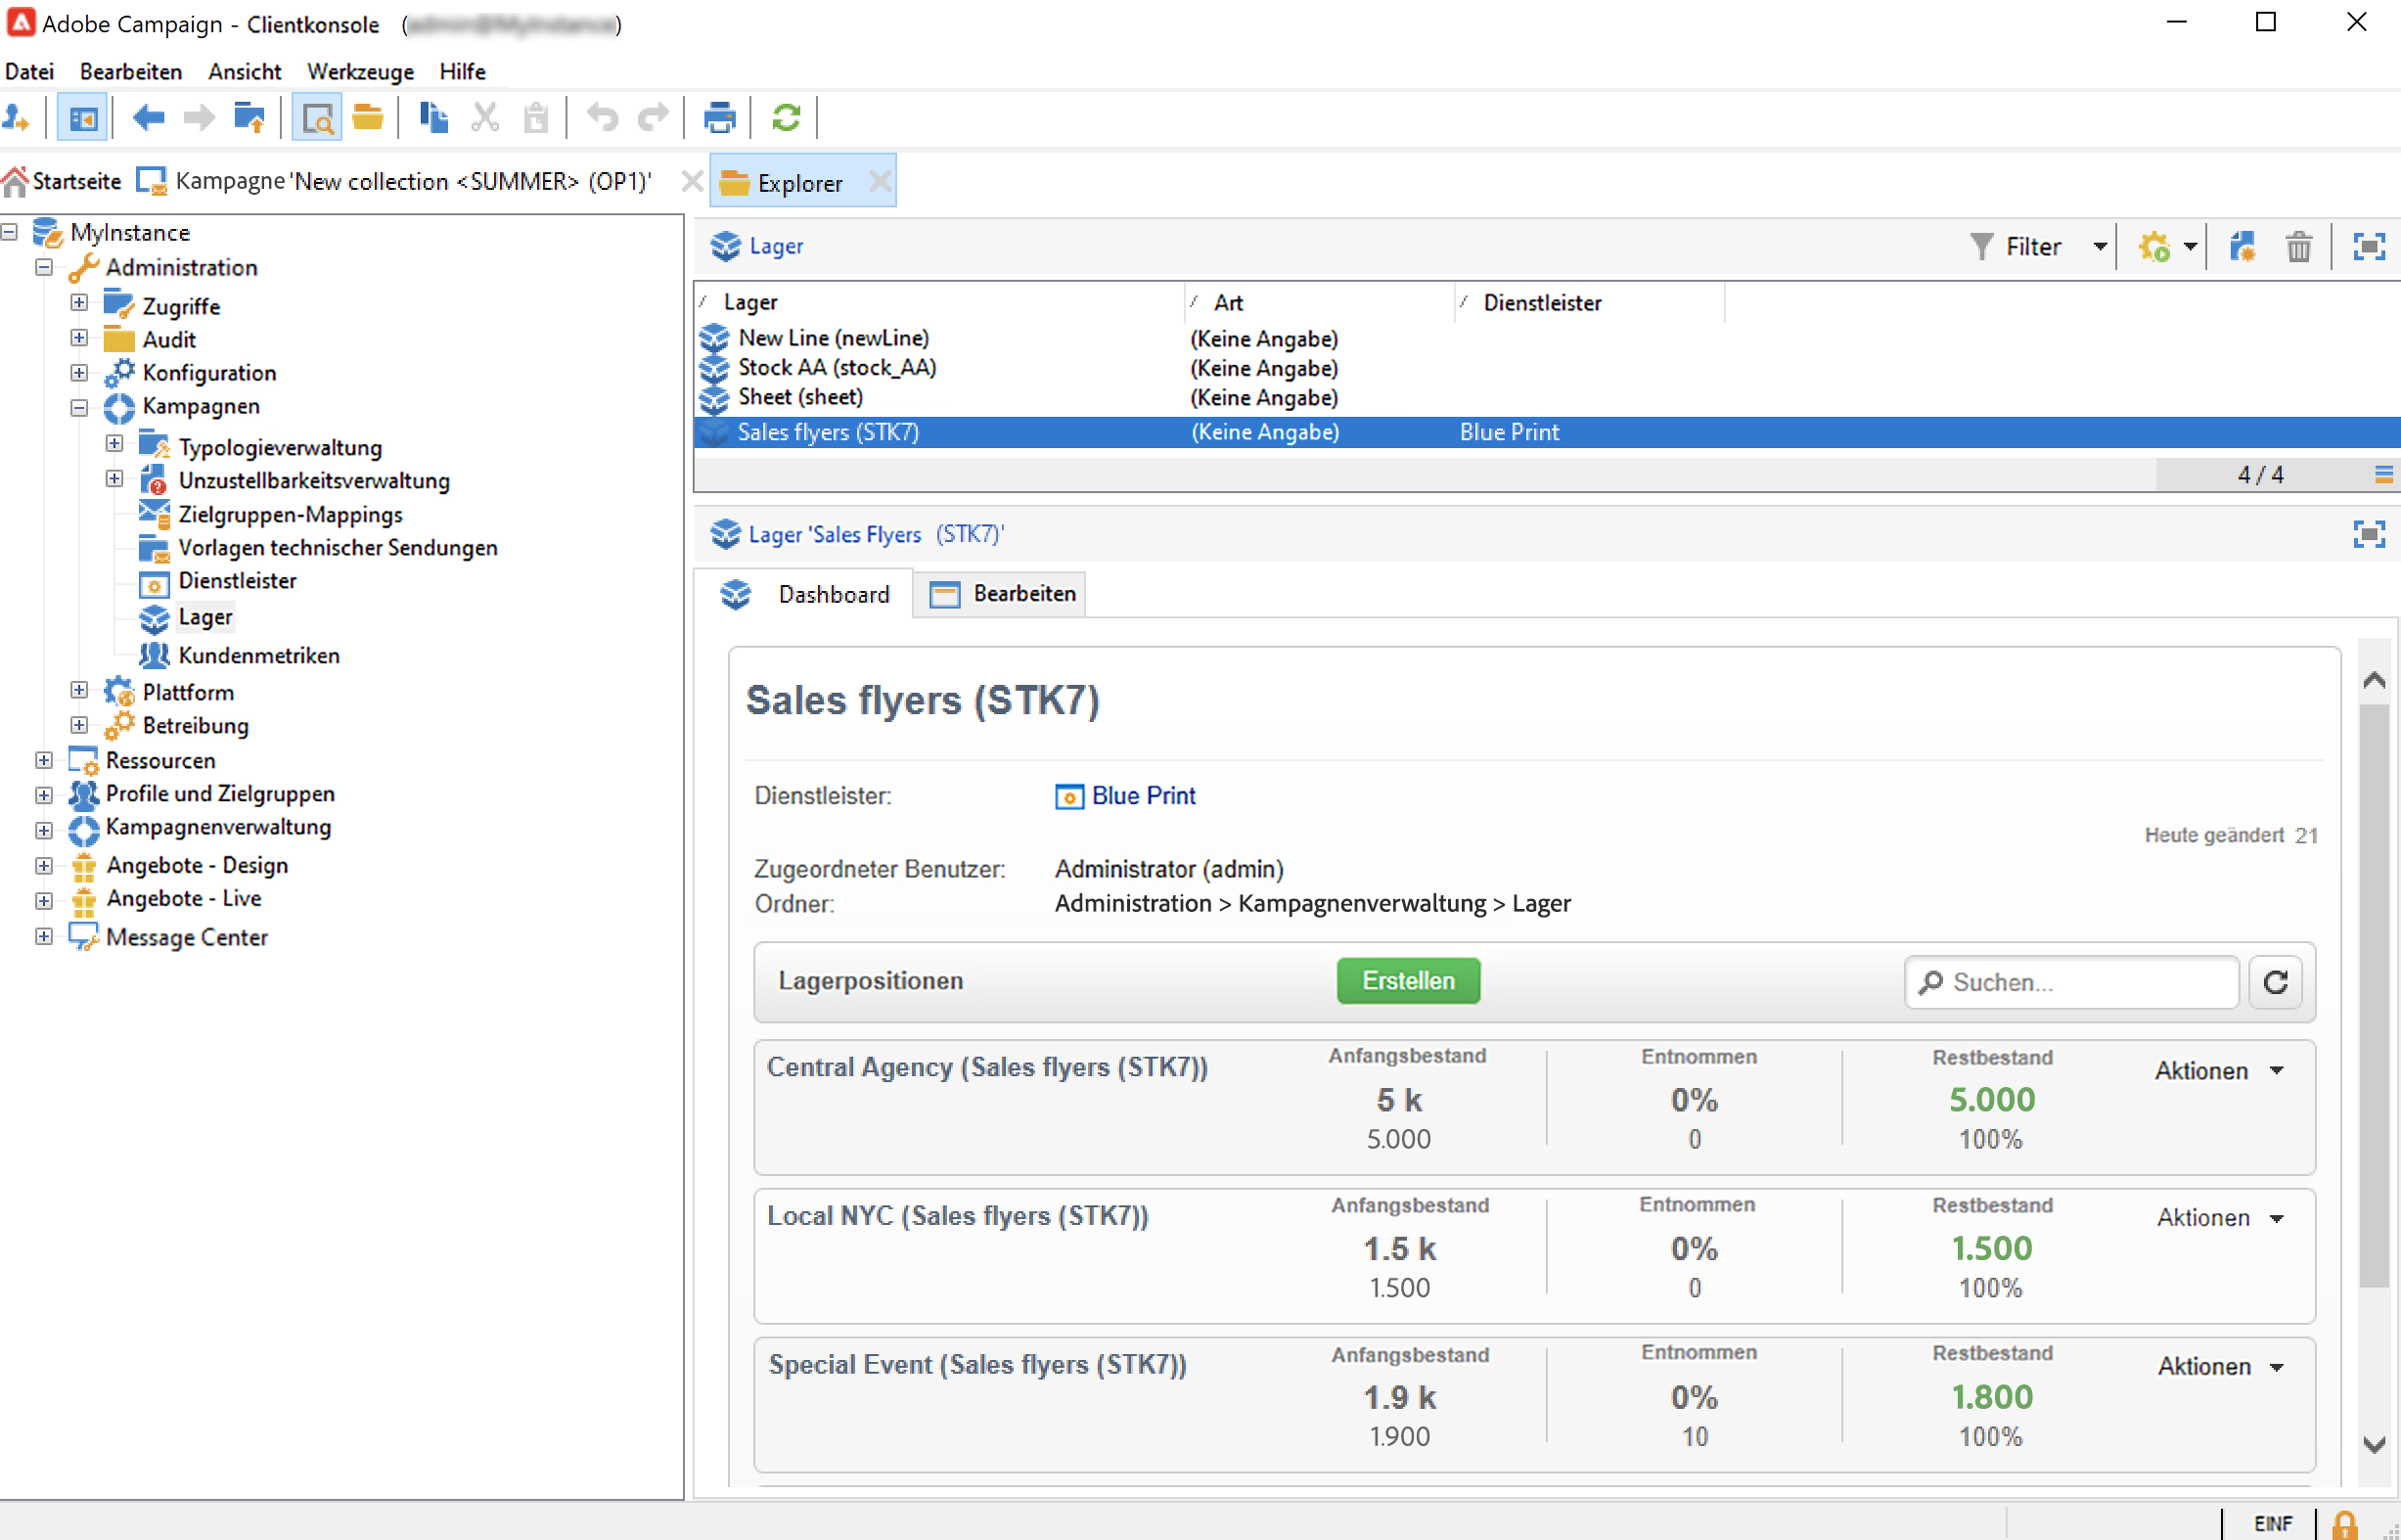This screenshot has width=2401, height=1540.
Task: Click the undo arrow toolbar icon
Action: [x=602, y=118]
